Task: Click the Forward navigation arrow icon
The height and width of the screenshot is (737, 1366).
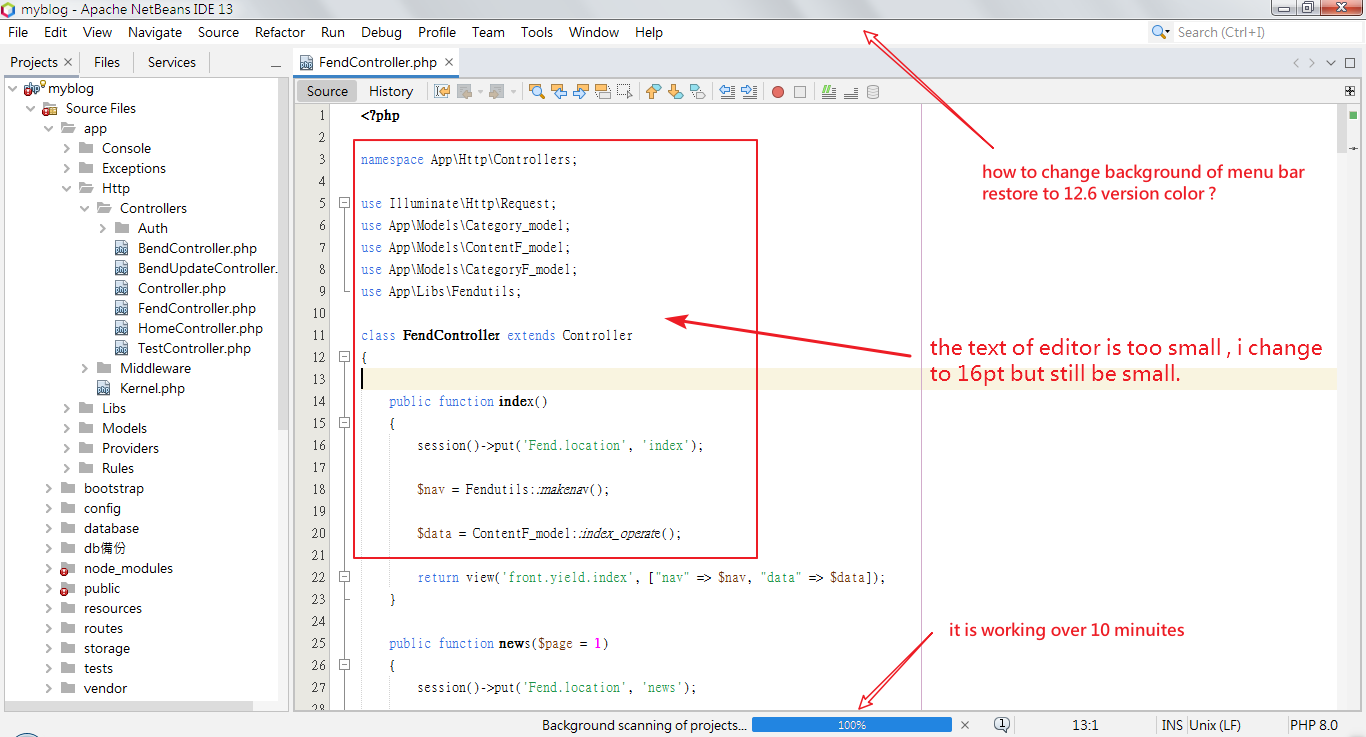Action: (x=498, y=91)
